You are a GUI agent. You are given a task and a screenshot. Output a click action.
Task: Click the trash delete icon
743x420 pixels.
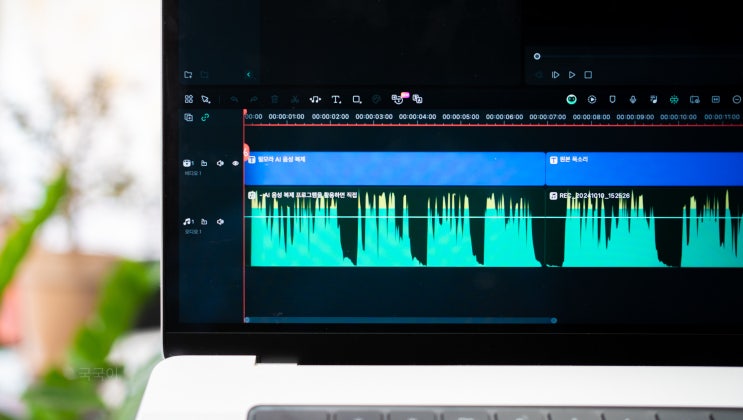click(274, 99)
